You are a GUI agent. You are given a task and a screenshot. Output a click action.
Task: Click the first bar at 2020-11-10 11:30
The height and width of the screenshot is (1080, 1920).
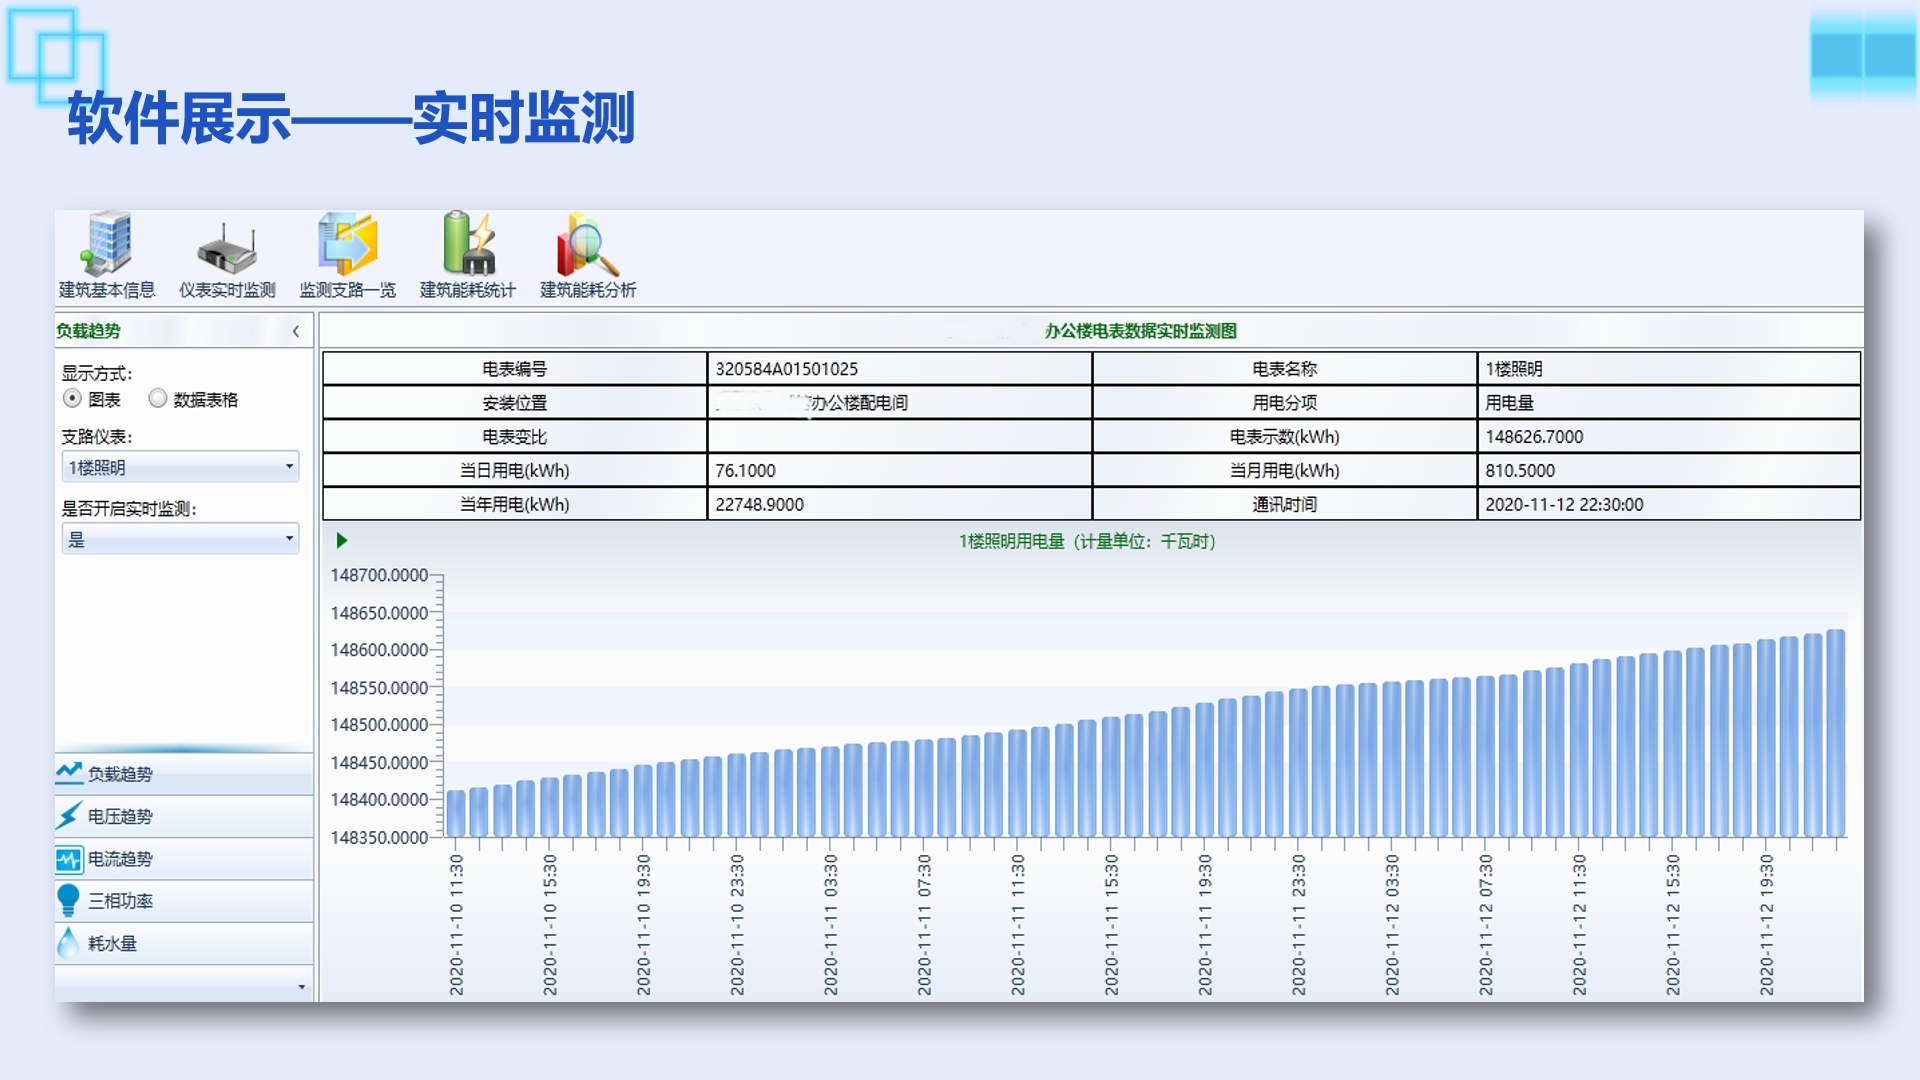click(x=456, y=813)
